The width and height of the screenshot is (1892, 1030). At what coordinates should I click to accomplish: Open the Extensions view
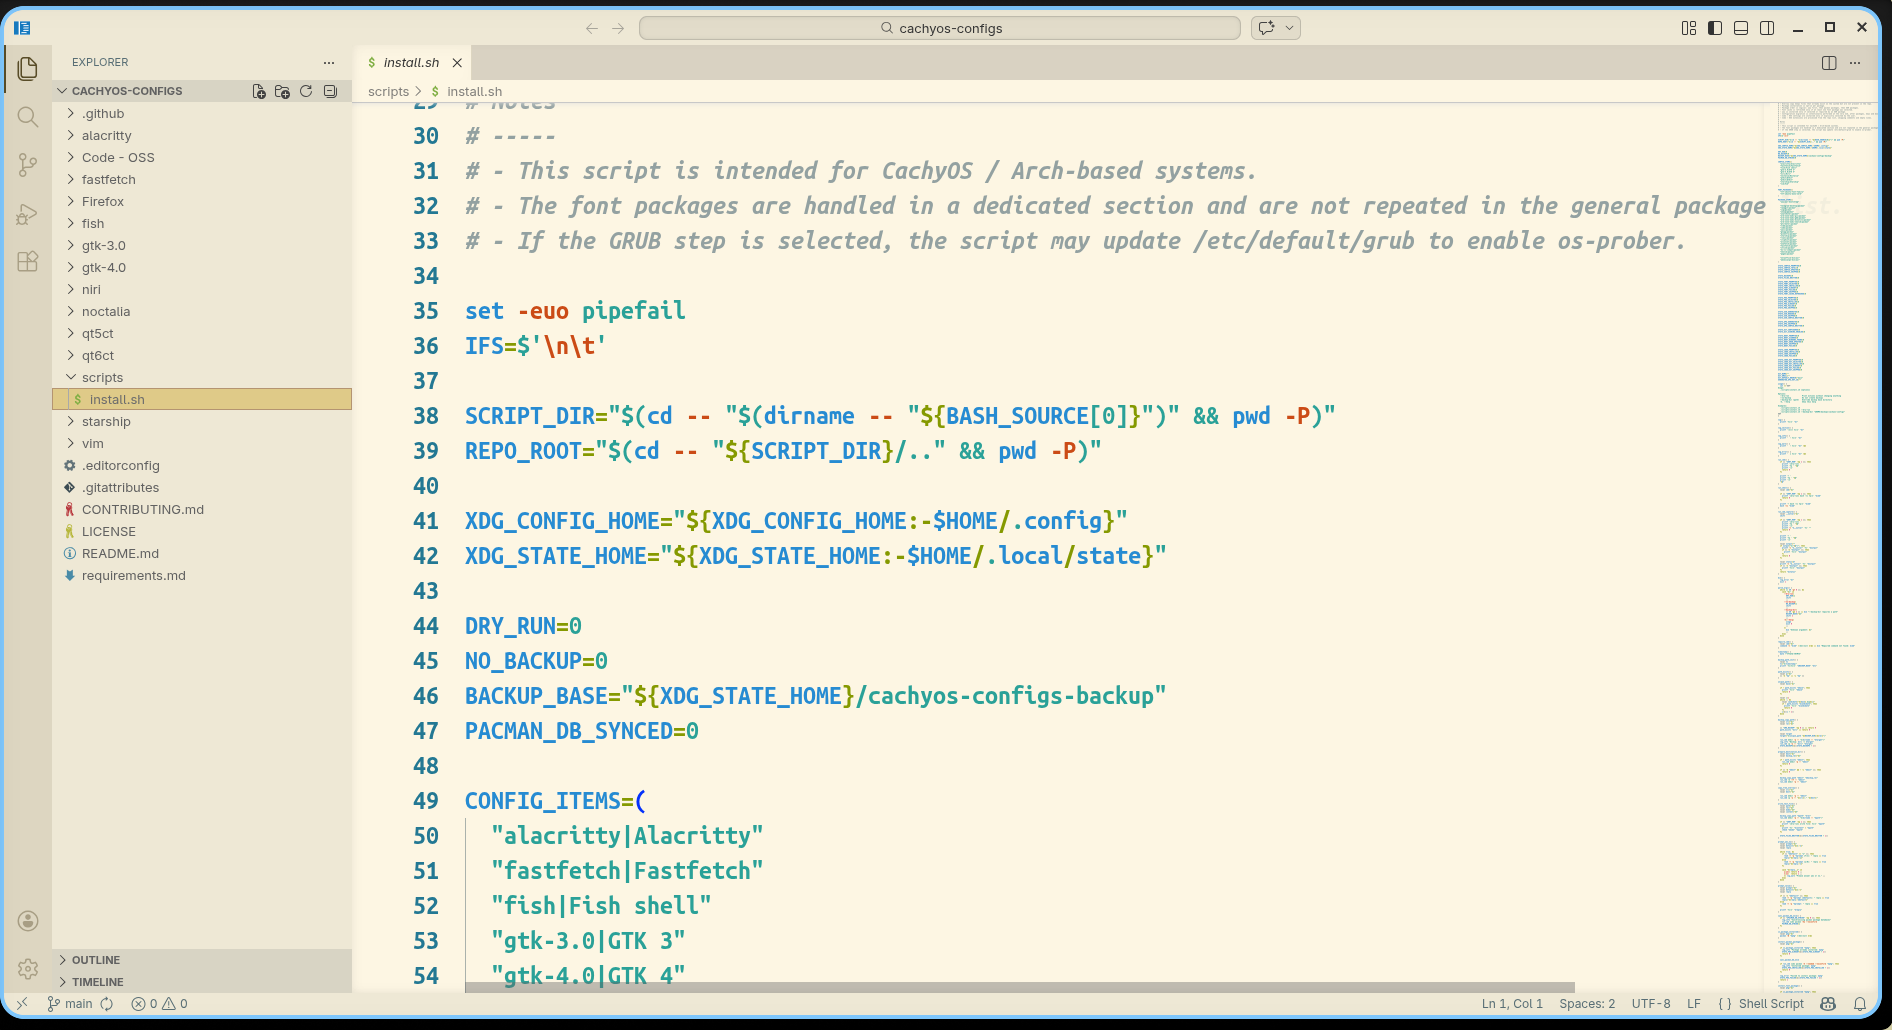click(28, 262)
